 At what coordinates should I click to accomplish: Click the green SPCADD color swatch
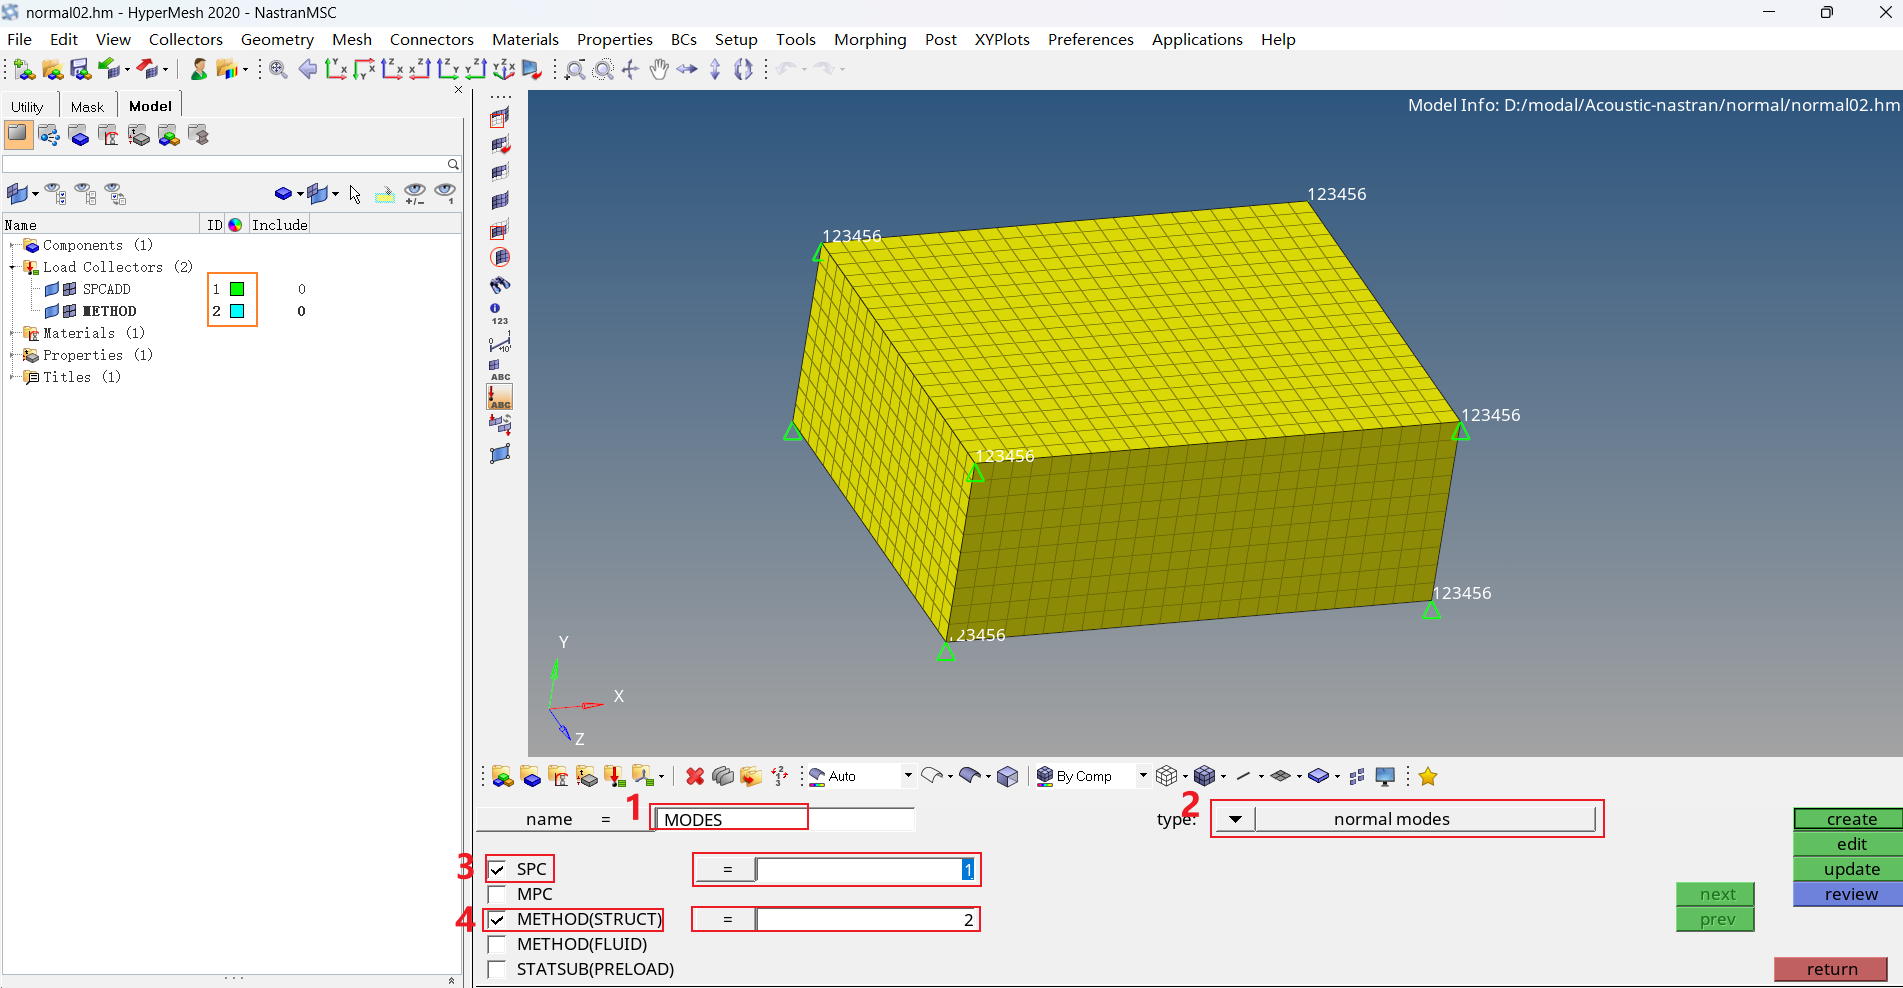pos(235,289)
